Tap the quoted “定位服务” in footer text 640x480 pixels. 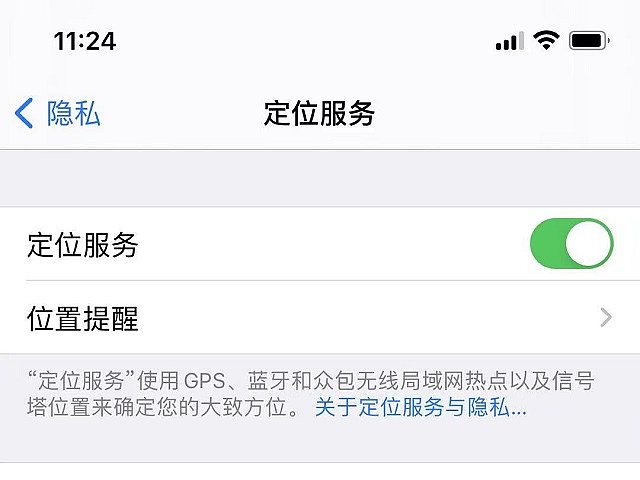click(x=82, y=381)
